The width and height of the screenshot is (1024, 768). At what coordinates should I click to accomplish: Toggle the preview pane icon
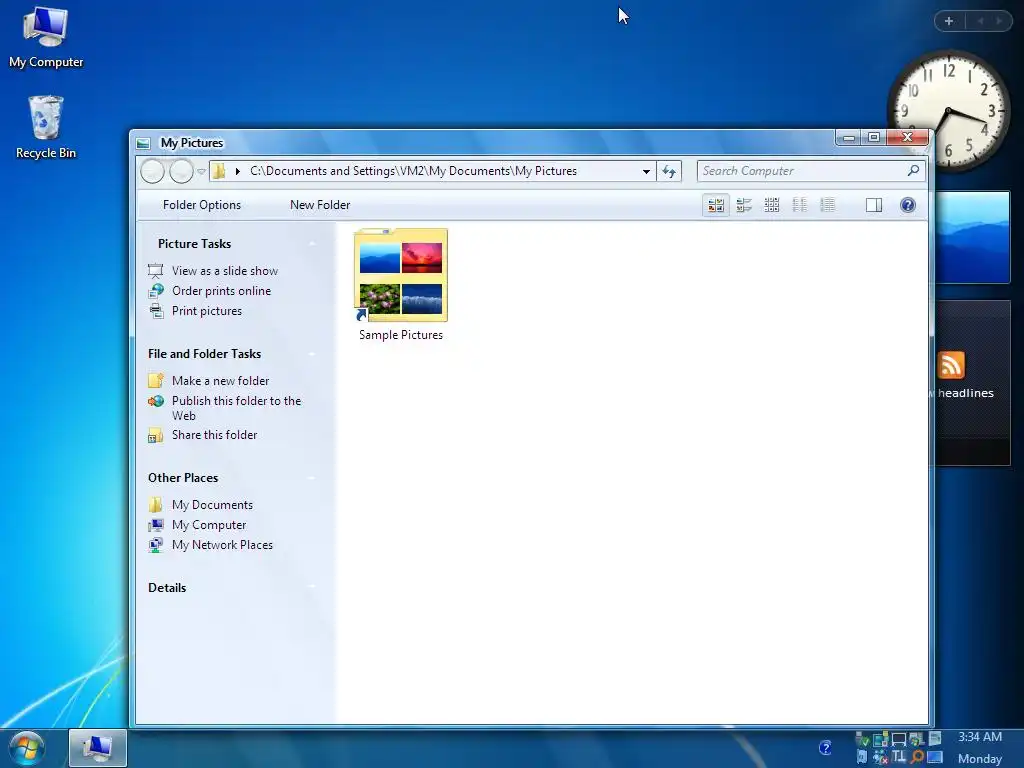coord(874,205)
